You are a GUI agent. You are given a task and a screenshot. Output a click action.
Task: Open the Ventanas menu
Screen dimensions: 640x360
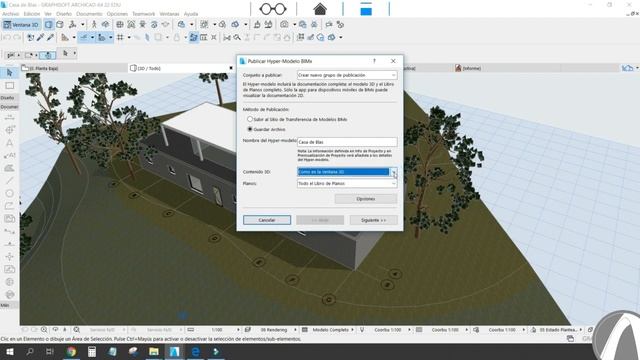[x=169, y=14]
